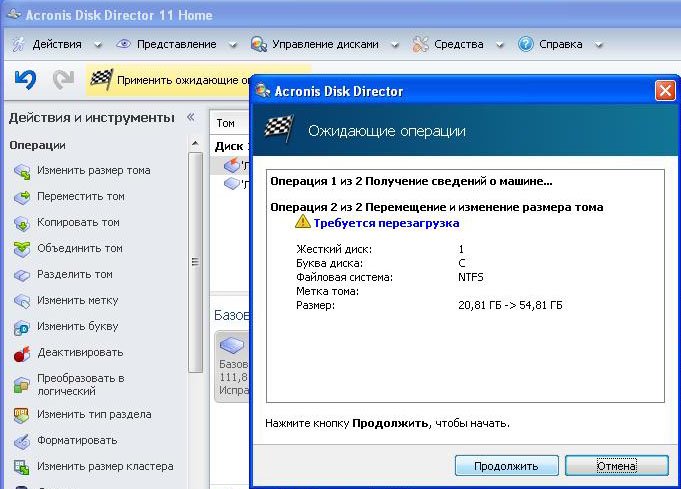Open the Управление дисками menu
Image resolution: width=681 pixels, height=489 pixels.
[324, 44]
